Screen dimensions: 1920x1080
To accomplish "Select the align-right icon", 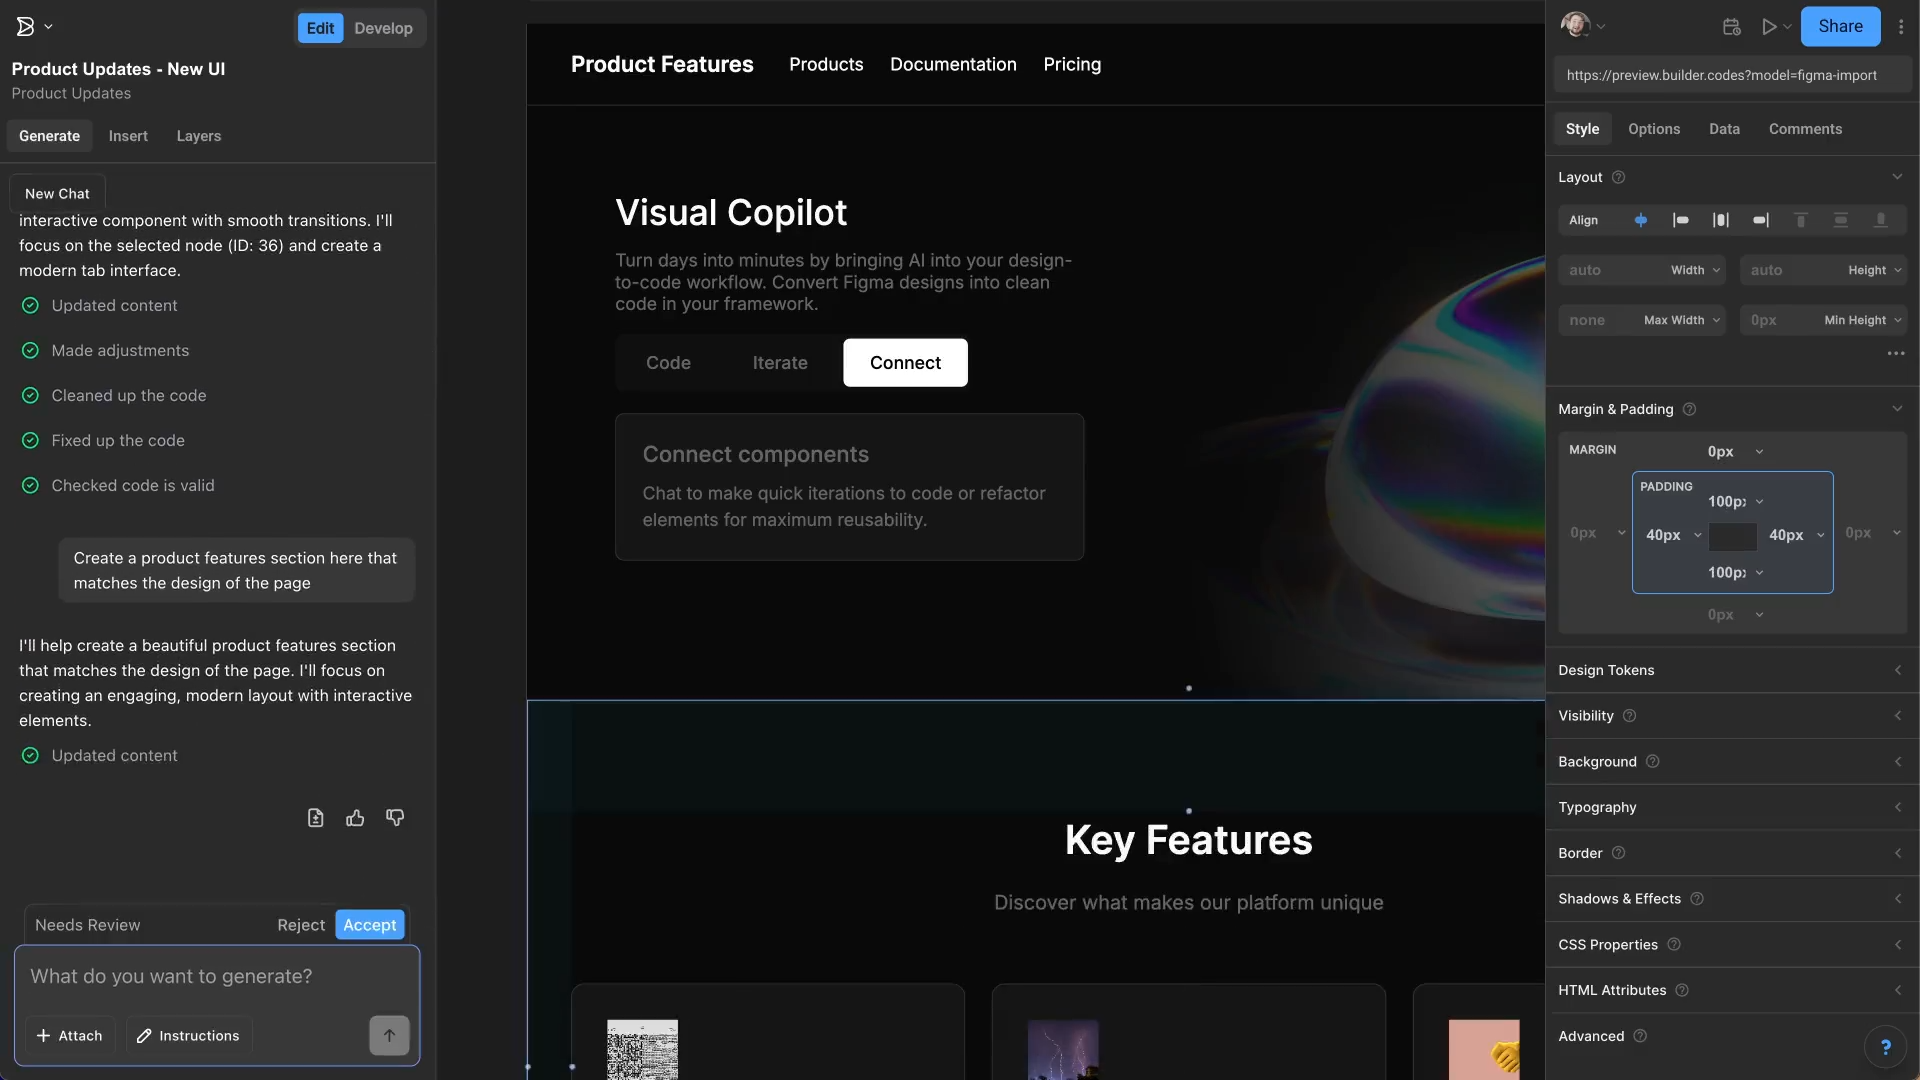I will [x=1761, y=220].
